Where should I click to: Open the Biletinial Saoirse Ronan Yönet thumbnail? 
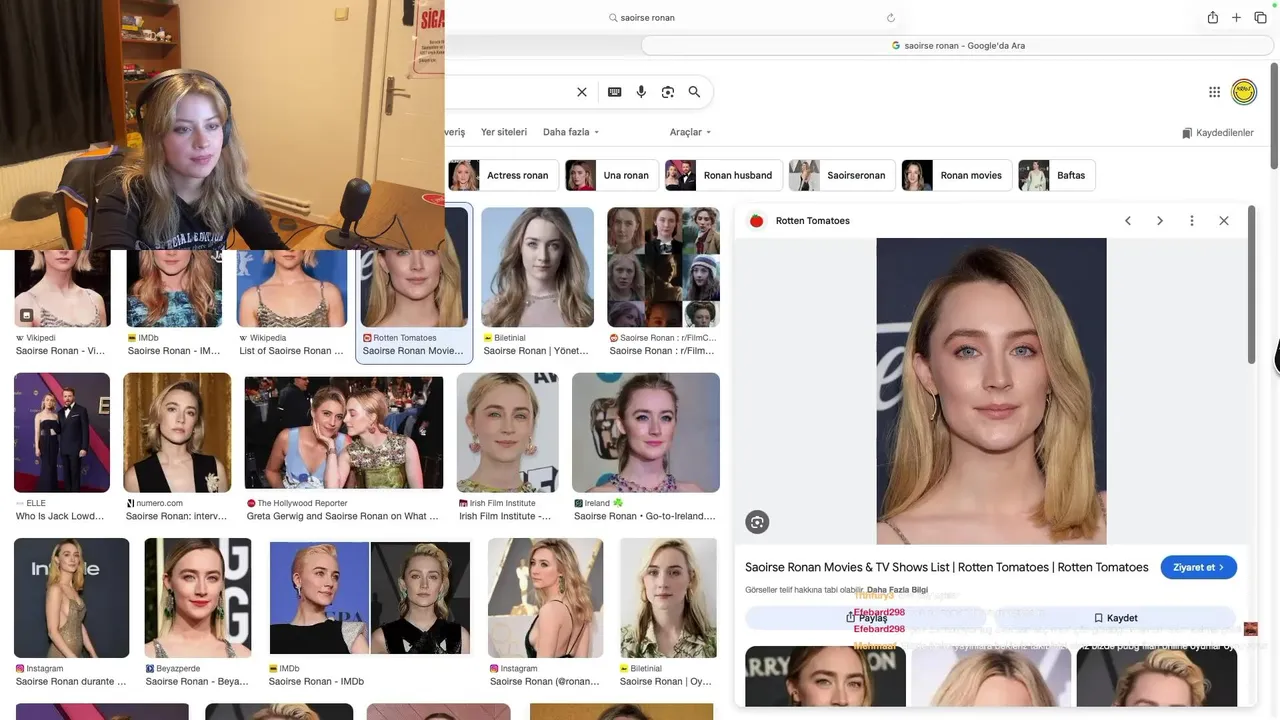[537, 267]
